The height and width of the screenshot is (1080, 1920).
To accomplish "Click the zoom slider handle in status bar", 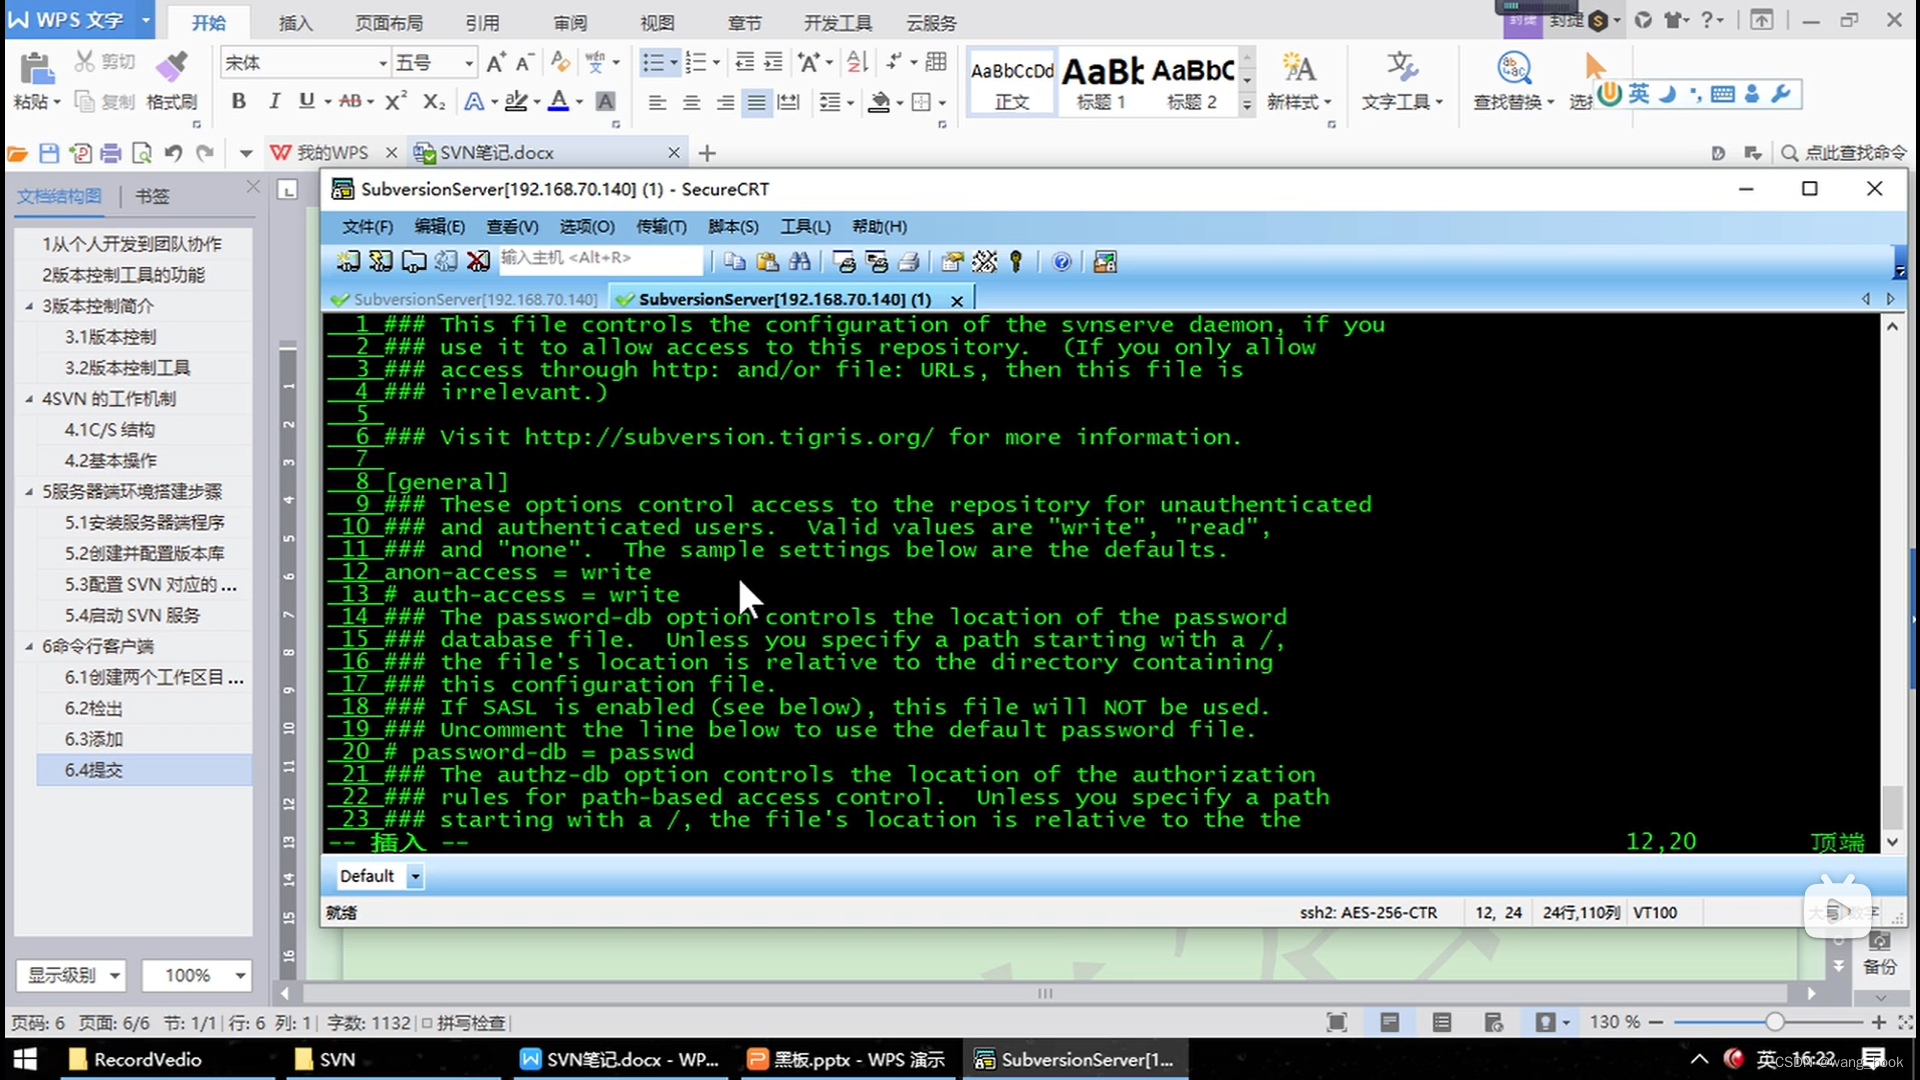I will (1774, 1022).
